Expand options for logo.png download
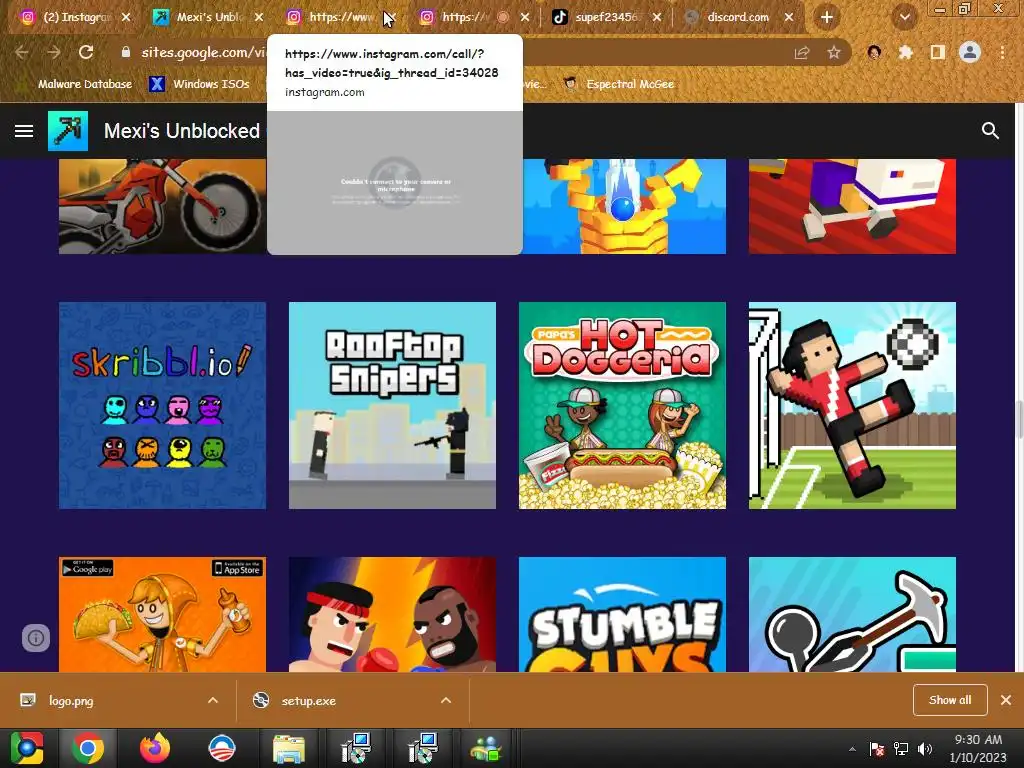 click(213, 701)
